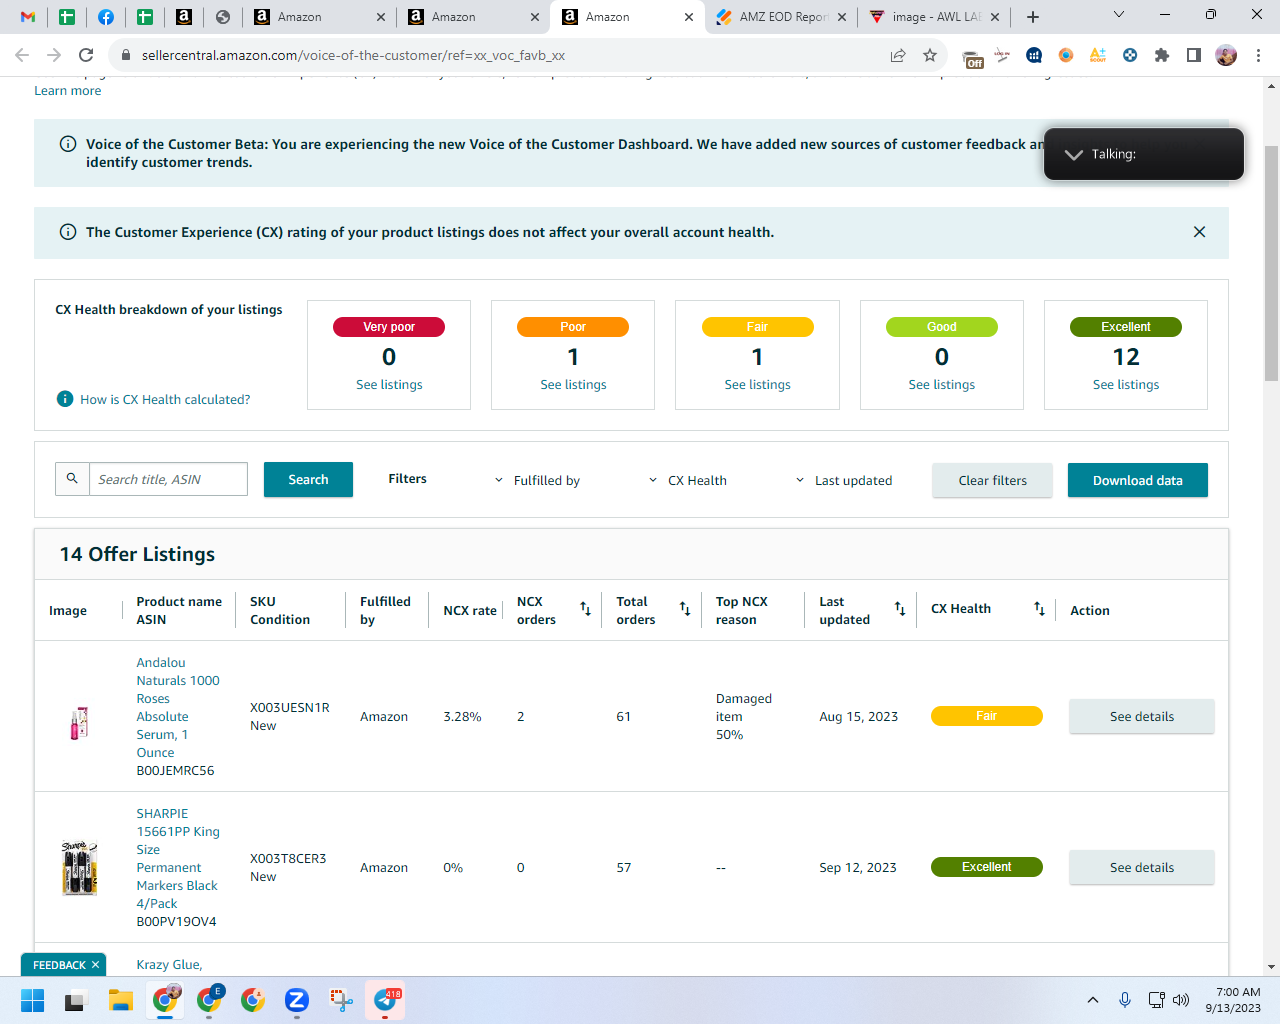The height and width of the screenshot is (1024, 1280).
Task: Open Task View from the taskbar
Action: pyautogui.click(x=76, y=1000)
